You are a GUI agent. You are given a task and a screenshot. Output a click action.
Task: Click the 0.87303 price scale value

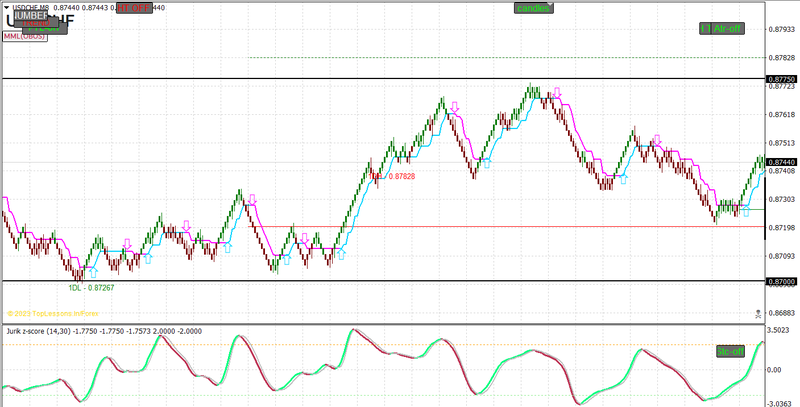click(x=782, y=199)
